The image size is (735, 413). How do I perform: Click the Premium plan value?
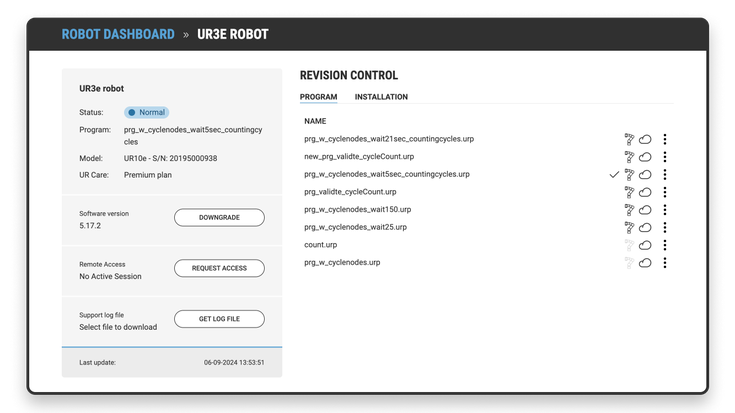148,175
